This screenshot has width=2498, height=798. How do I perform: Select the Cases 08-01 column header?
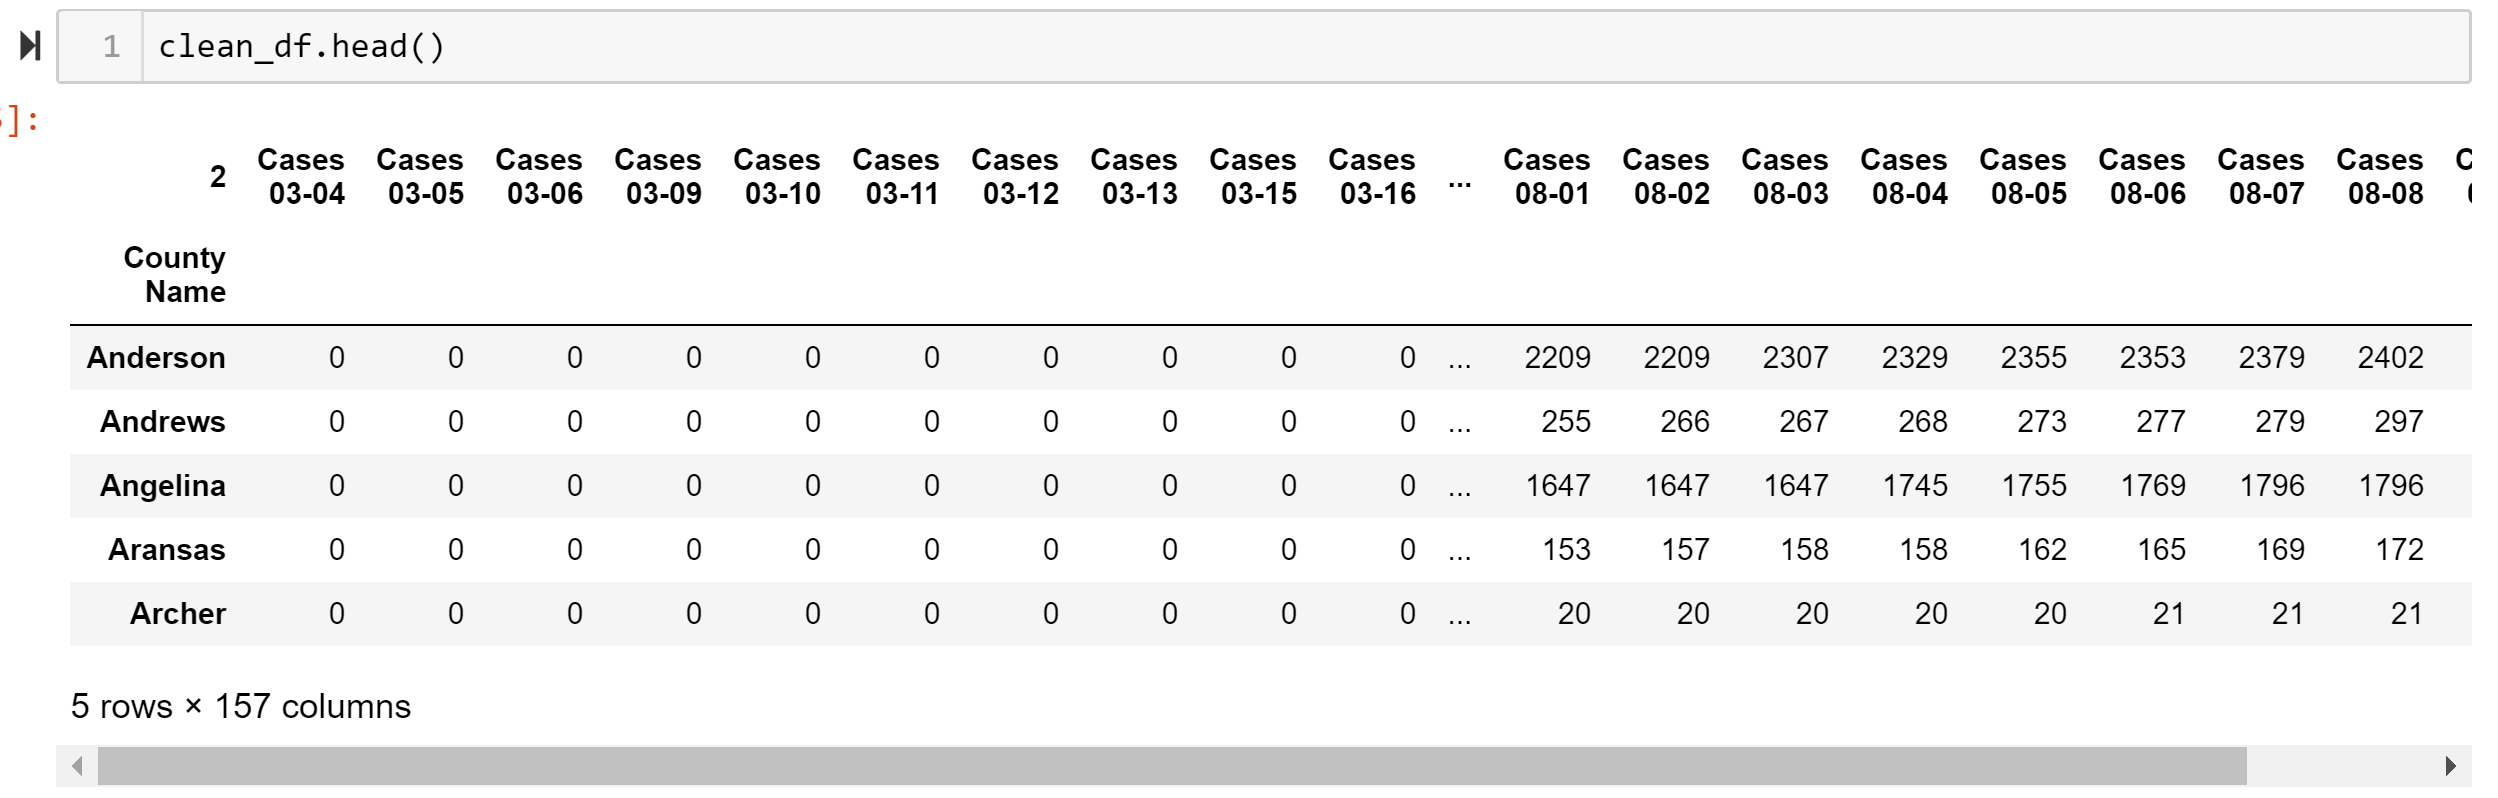click(1547, 176)
